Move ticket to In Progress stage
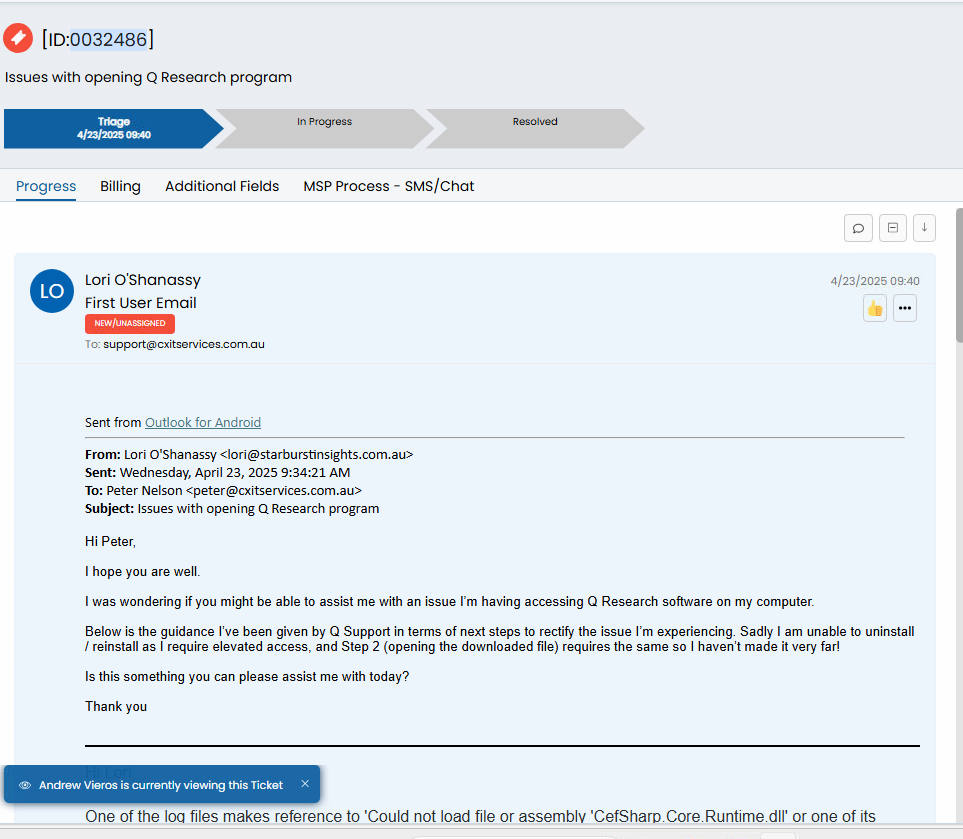Image resolution: width=963 pixels, height=839 pixels. tap(324, 128)
